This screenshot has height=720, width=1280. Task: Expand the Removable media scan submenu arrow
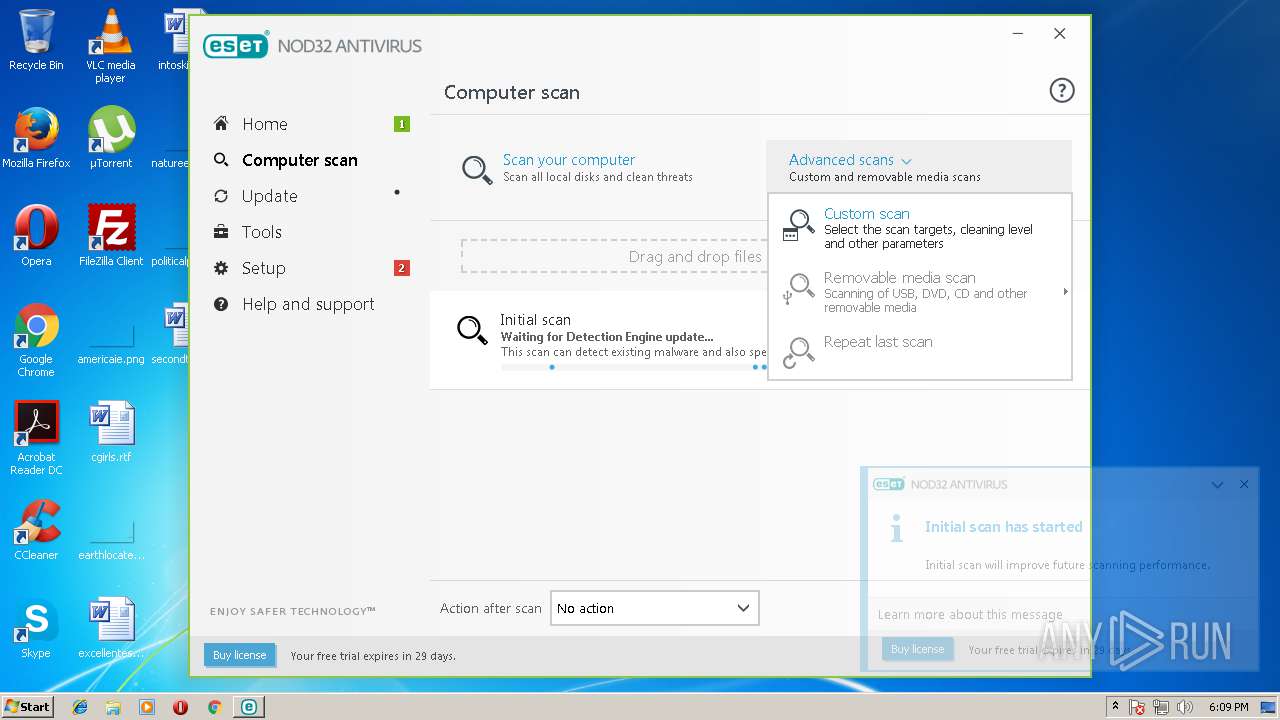coord(1065,292)
